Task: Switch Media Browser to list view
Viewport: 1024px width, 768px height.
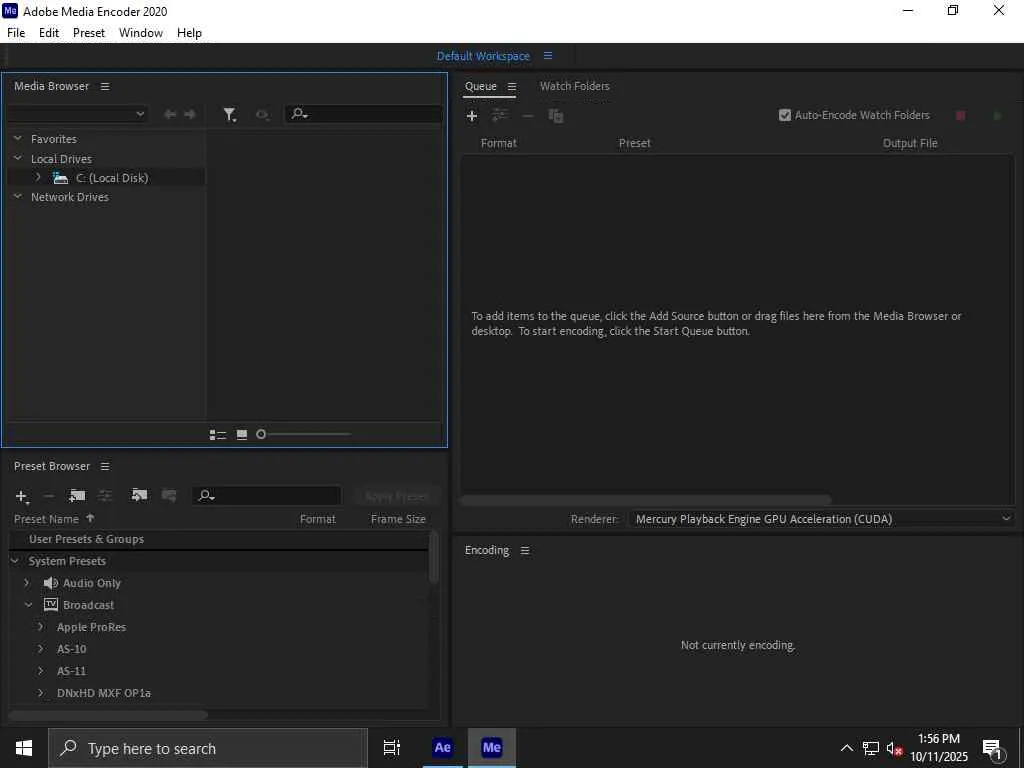Action: pyautogui.click(x=217, y=434)
